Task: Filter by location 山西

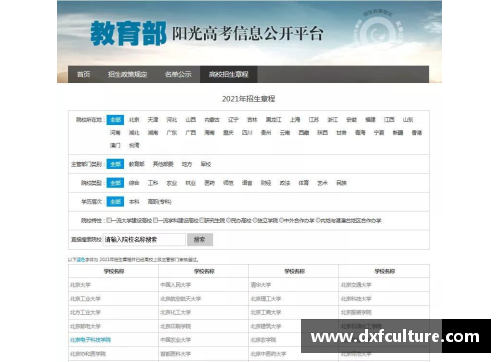Action: [191, 120]
